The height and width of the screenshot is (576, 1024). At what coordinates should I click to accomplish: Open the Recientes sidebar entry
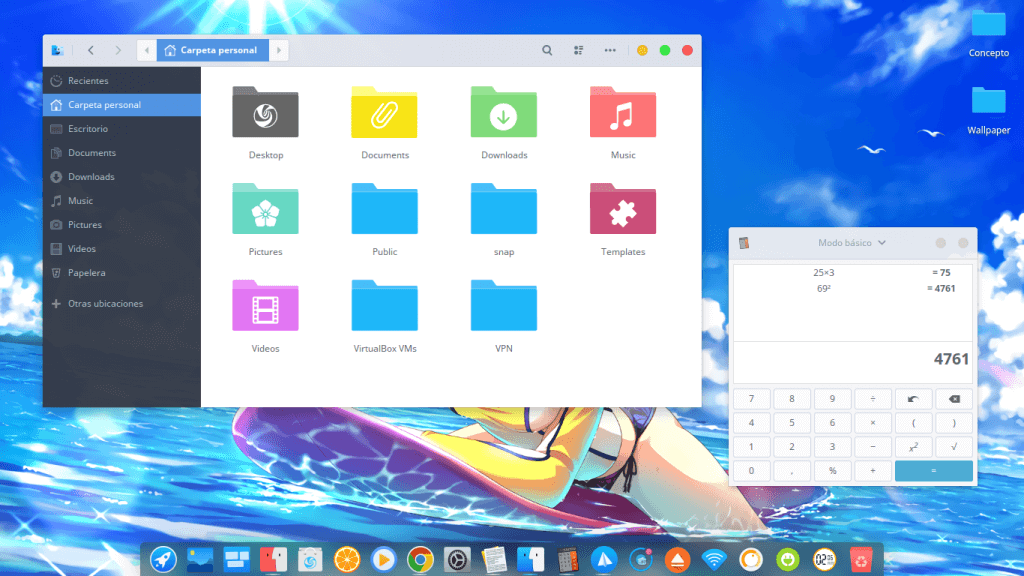[x=121, y=81]
